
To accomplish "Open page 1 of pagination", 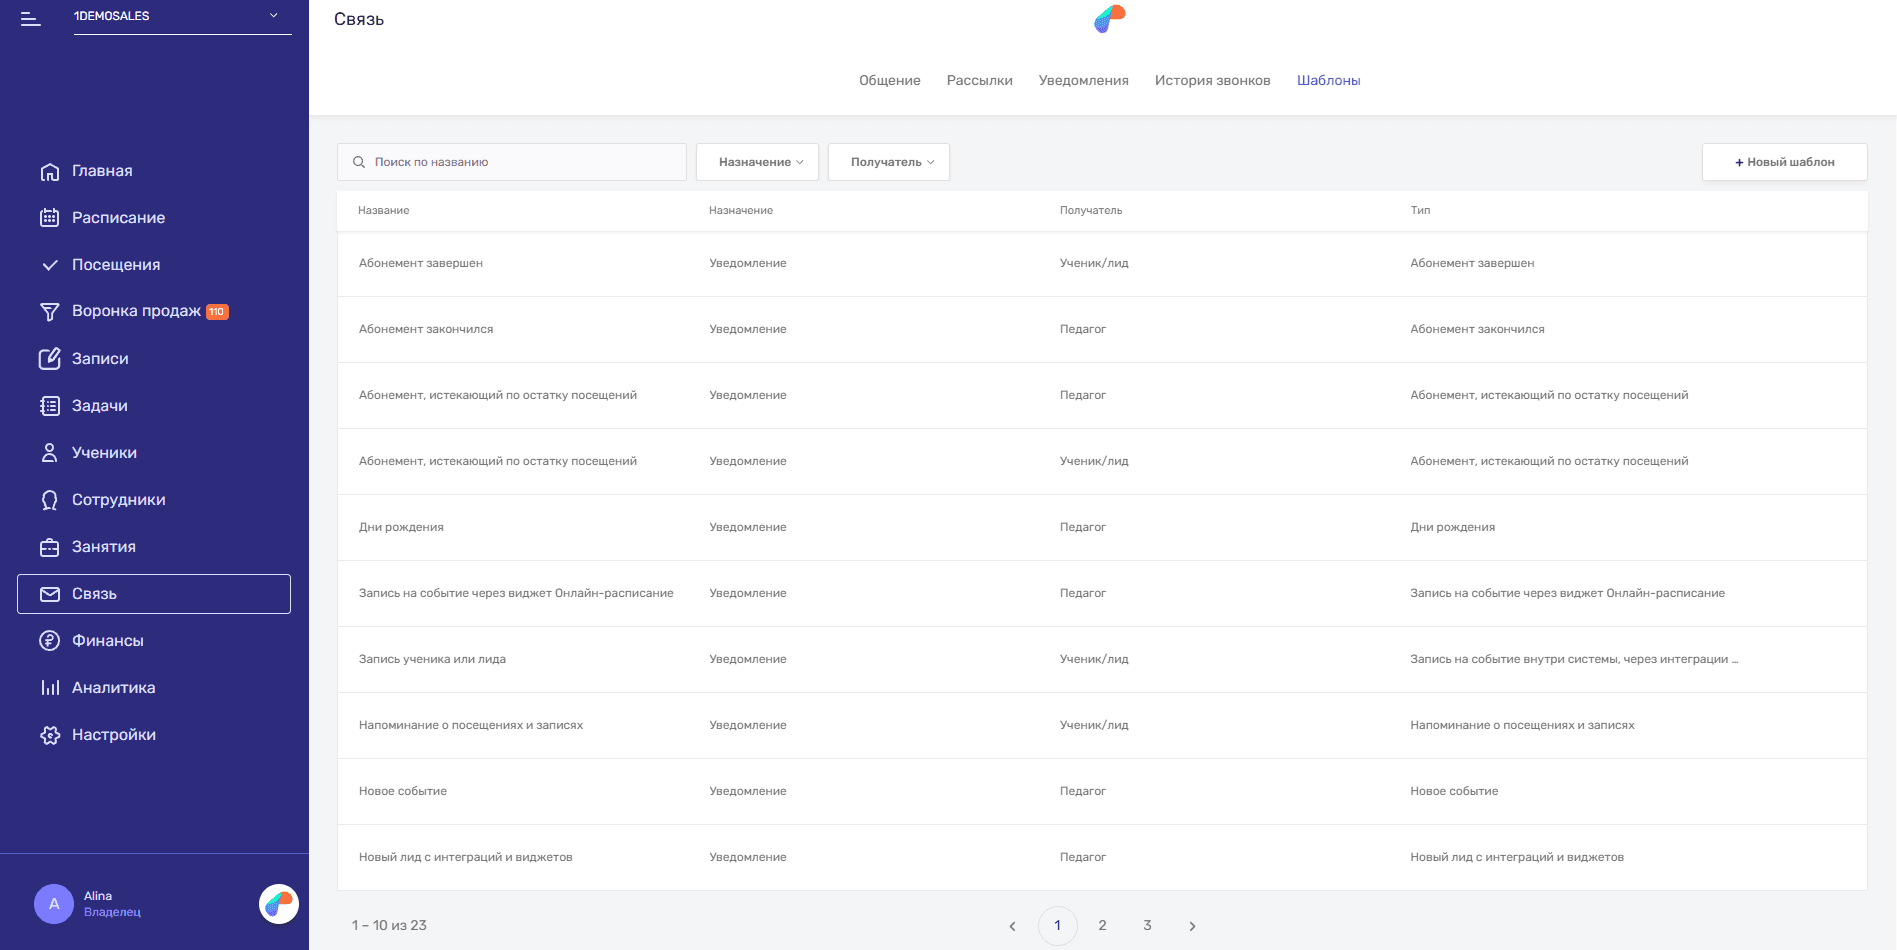I will pyautogui.click(x=1057, y=926).
